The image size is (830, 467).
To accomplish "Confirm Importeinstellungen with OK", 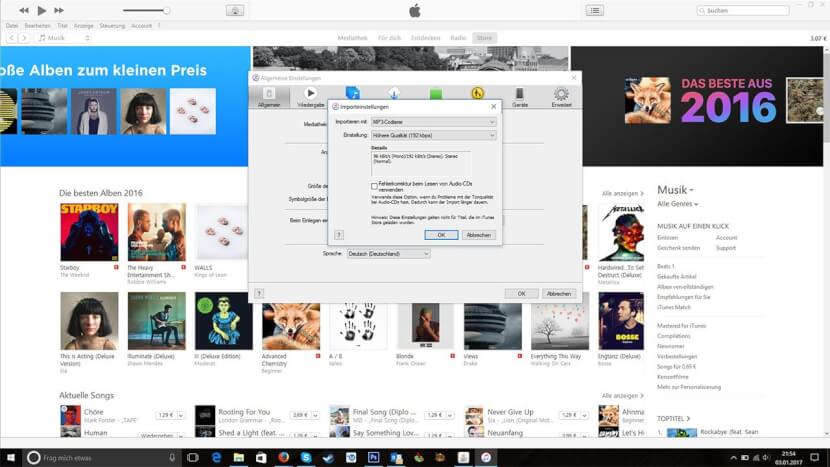I will click(x=441, y=235).
